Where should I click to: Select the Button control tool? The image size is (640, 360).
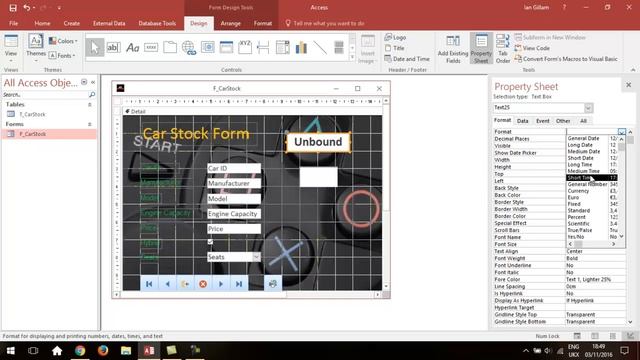[x=151, y=48]
